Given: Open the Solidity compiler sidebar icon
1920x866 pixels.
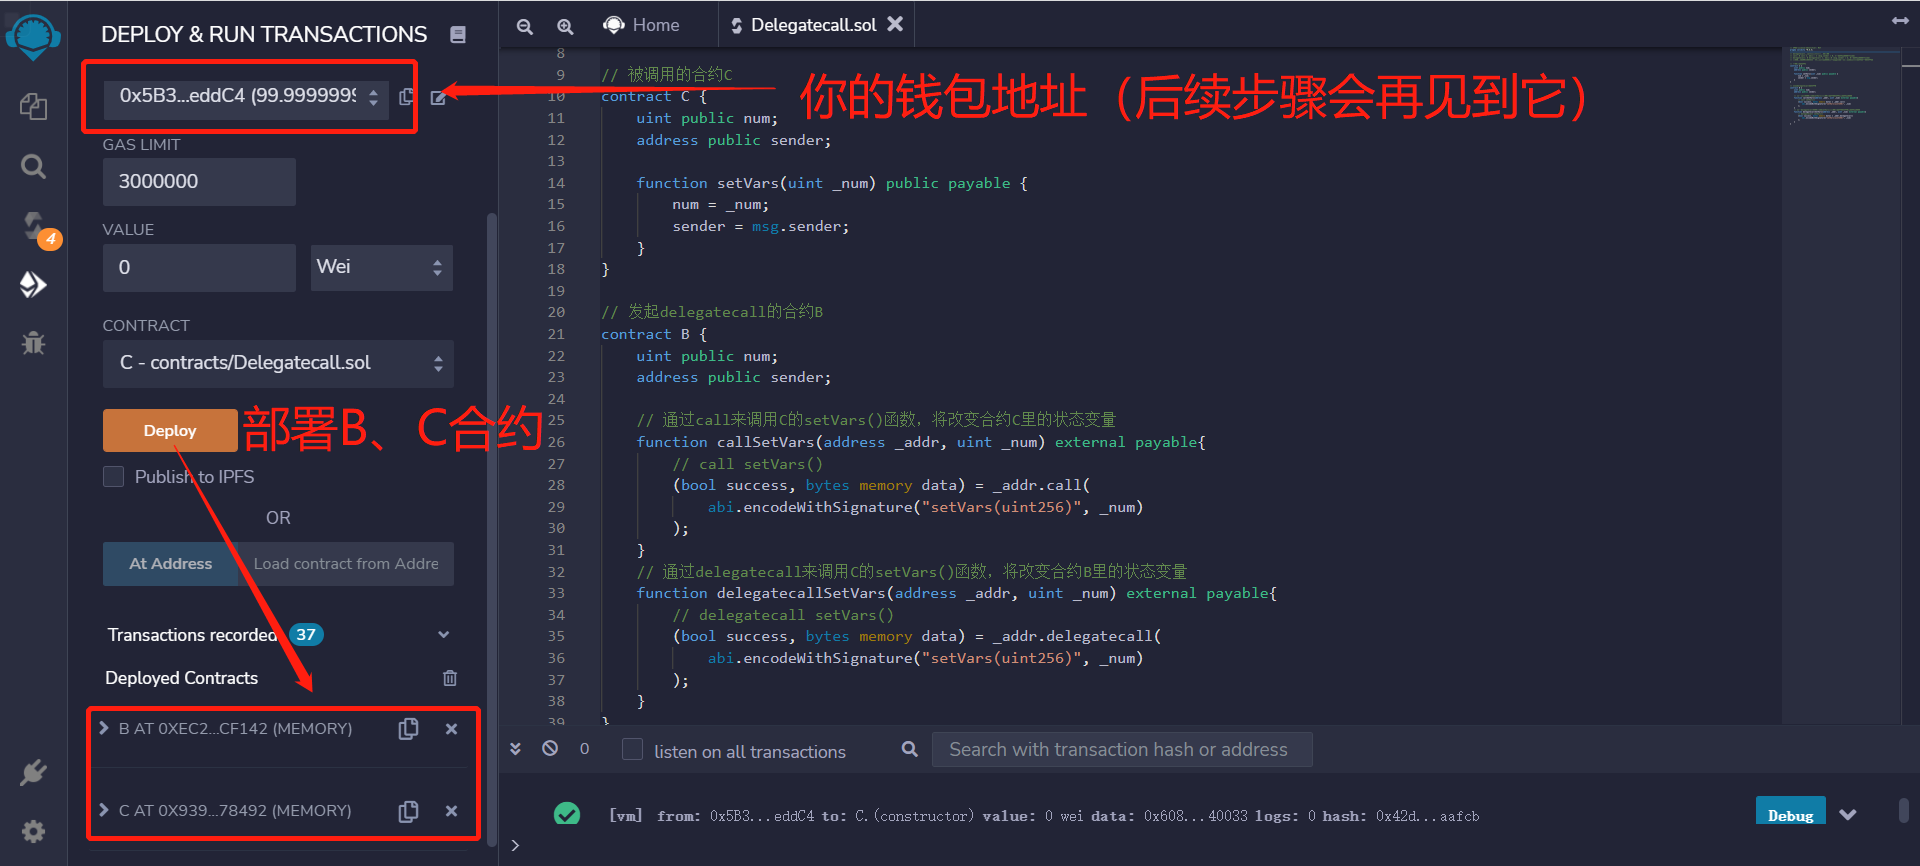Looking at the screenshot, I should click(x=33, y=226).
